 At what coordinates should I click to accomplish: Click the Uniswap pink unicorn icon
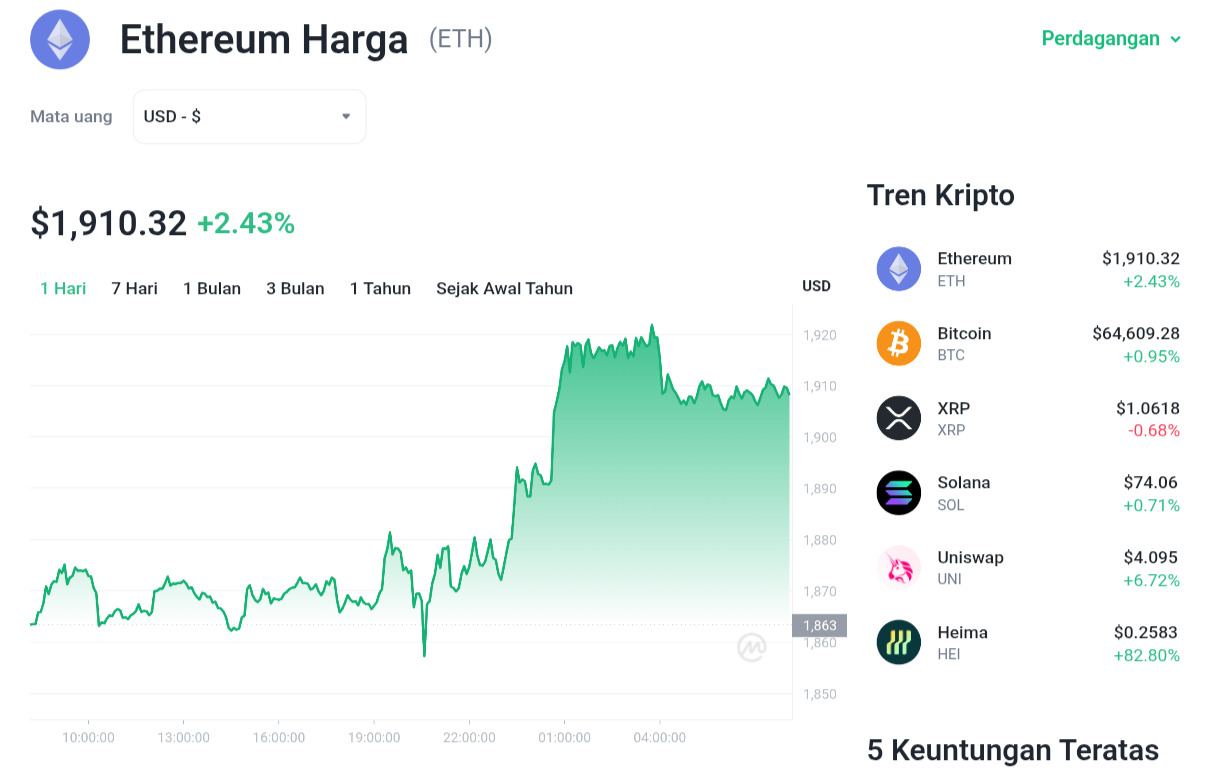click(x=899, y=568)
